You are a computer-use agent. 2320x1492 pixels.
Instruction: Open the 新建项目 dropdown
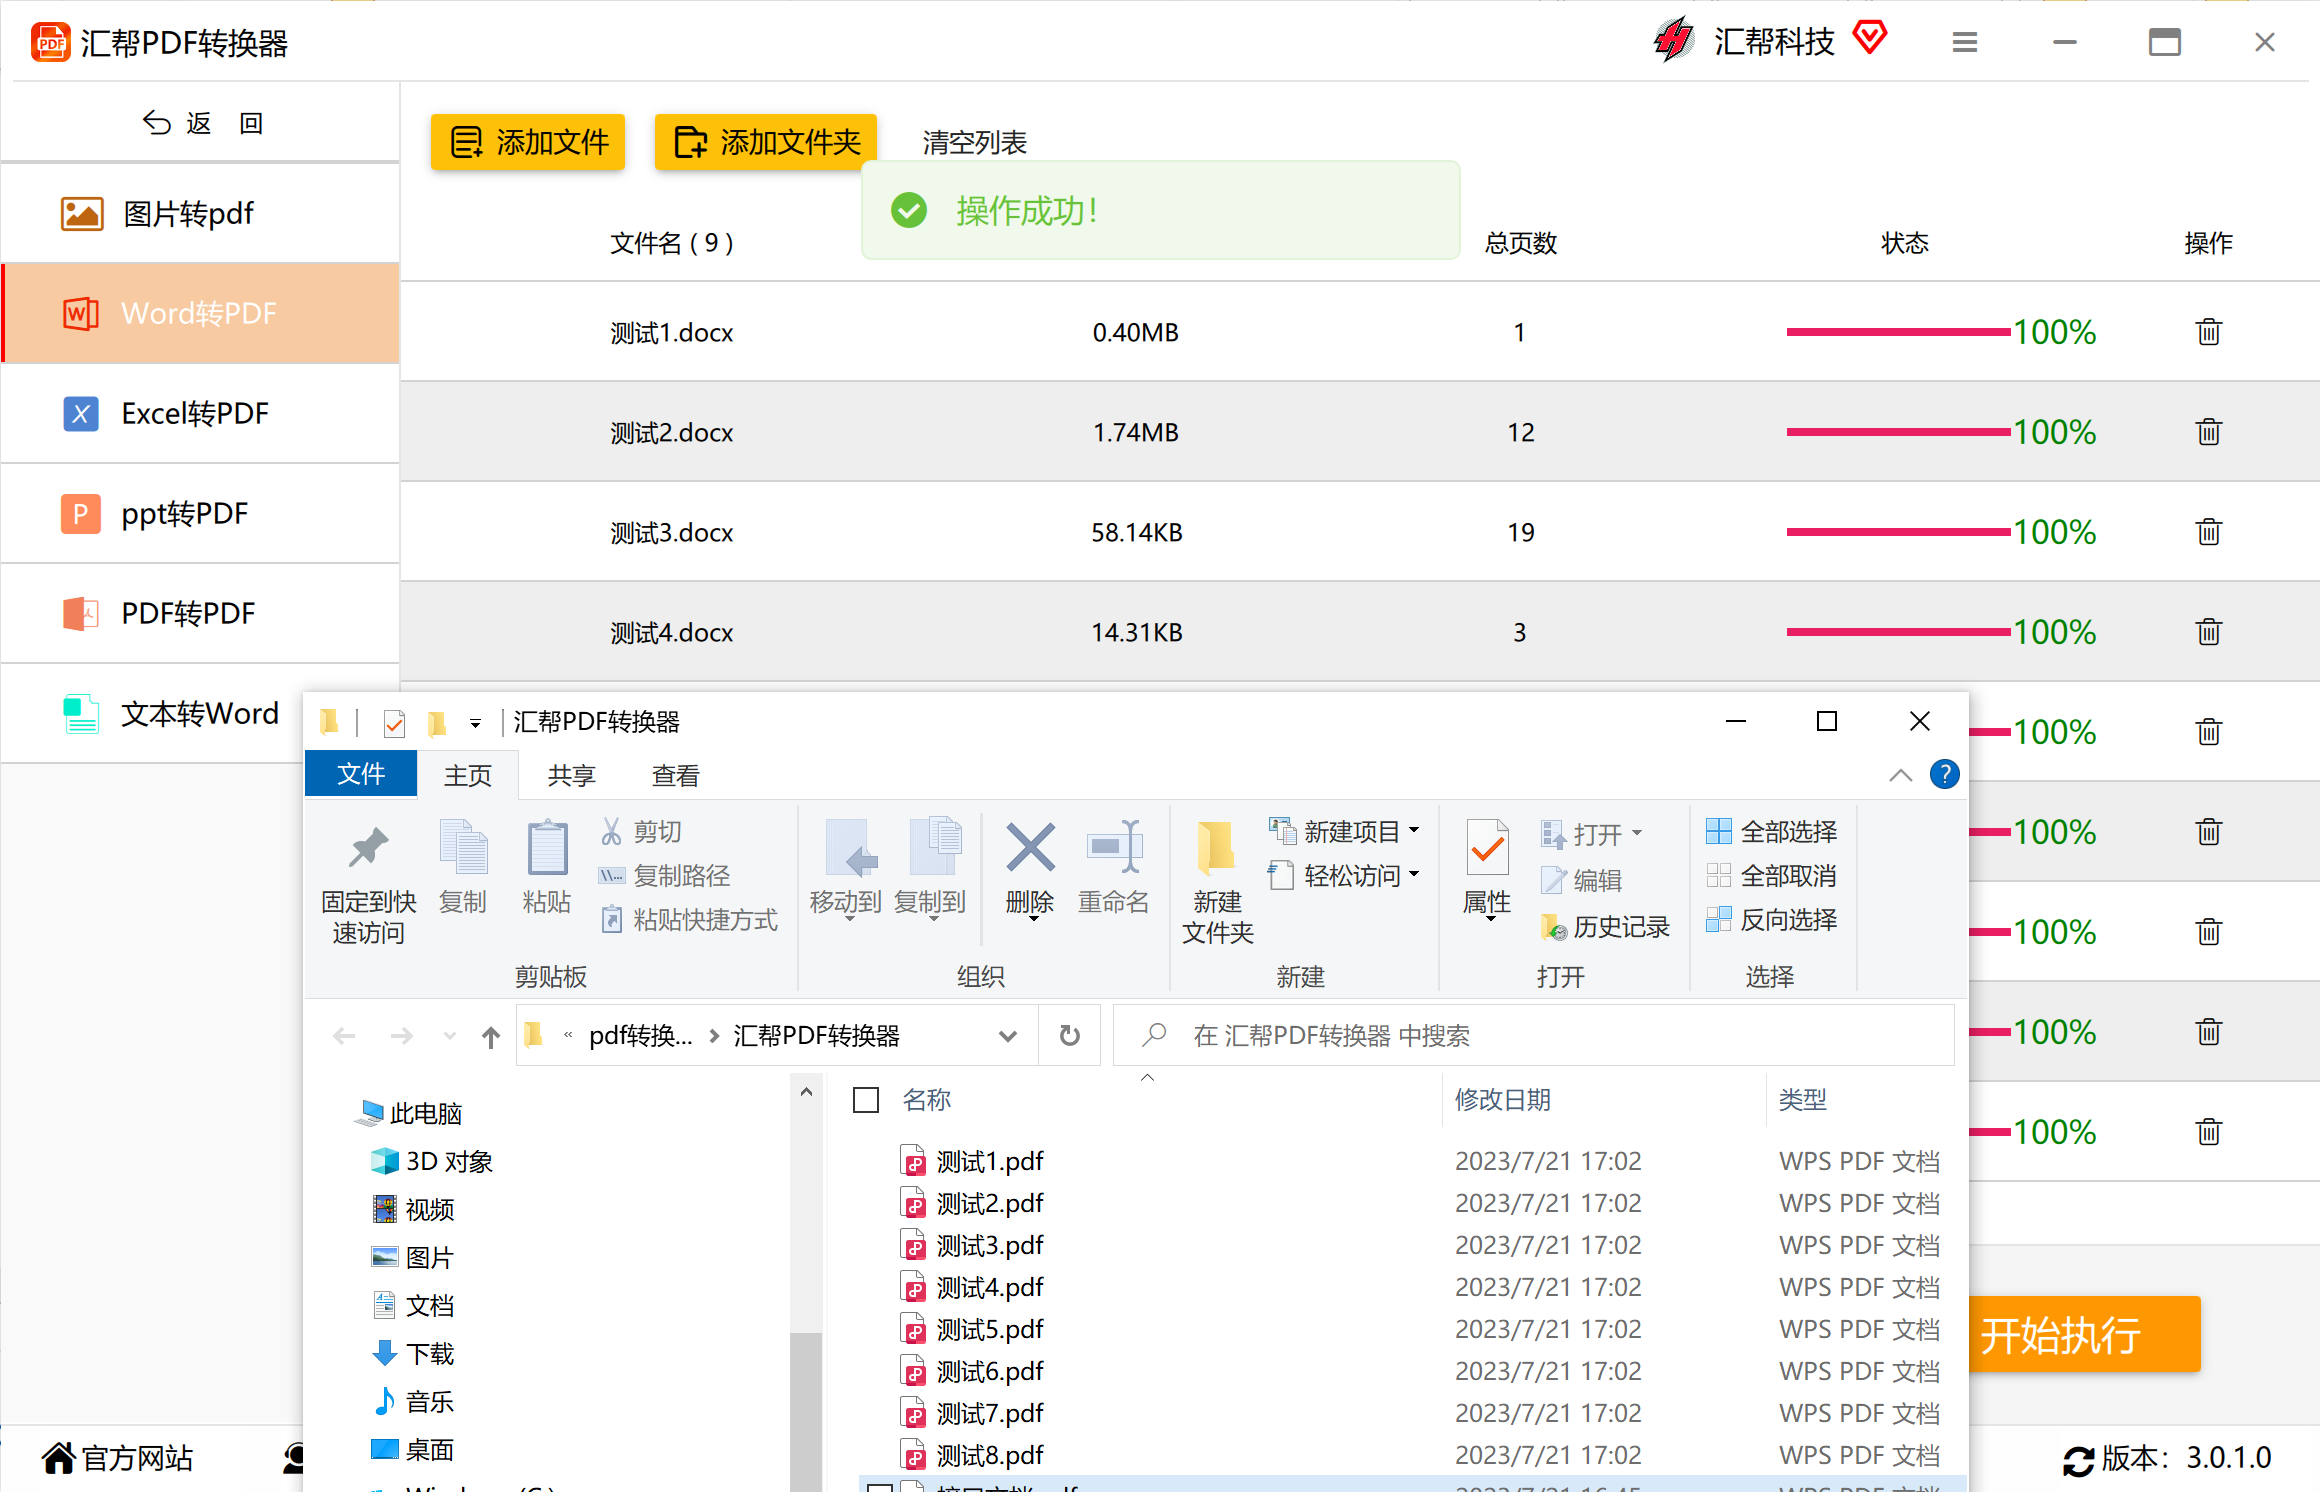pyautogui.click(x=1343, y=832)
